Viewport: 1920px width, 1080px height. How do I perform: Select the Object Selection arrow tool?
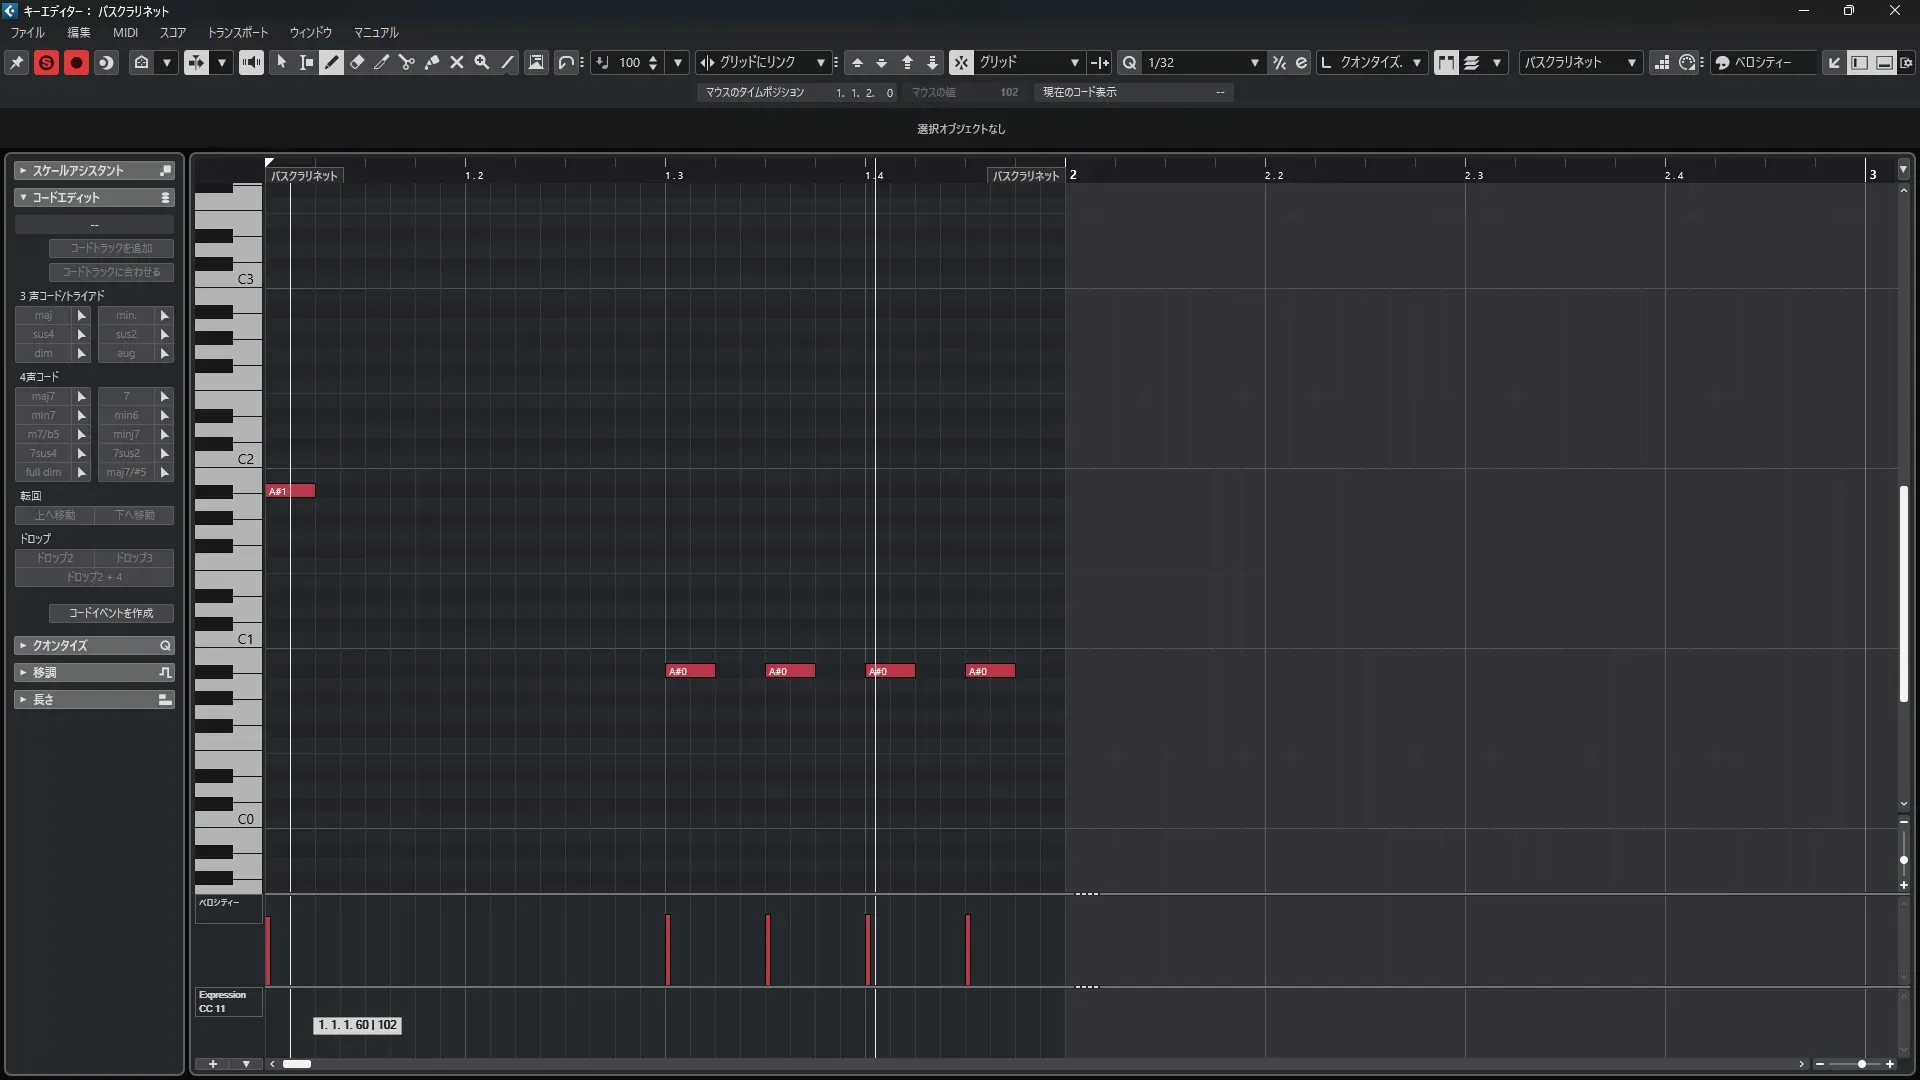[x=282, y=62]
